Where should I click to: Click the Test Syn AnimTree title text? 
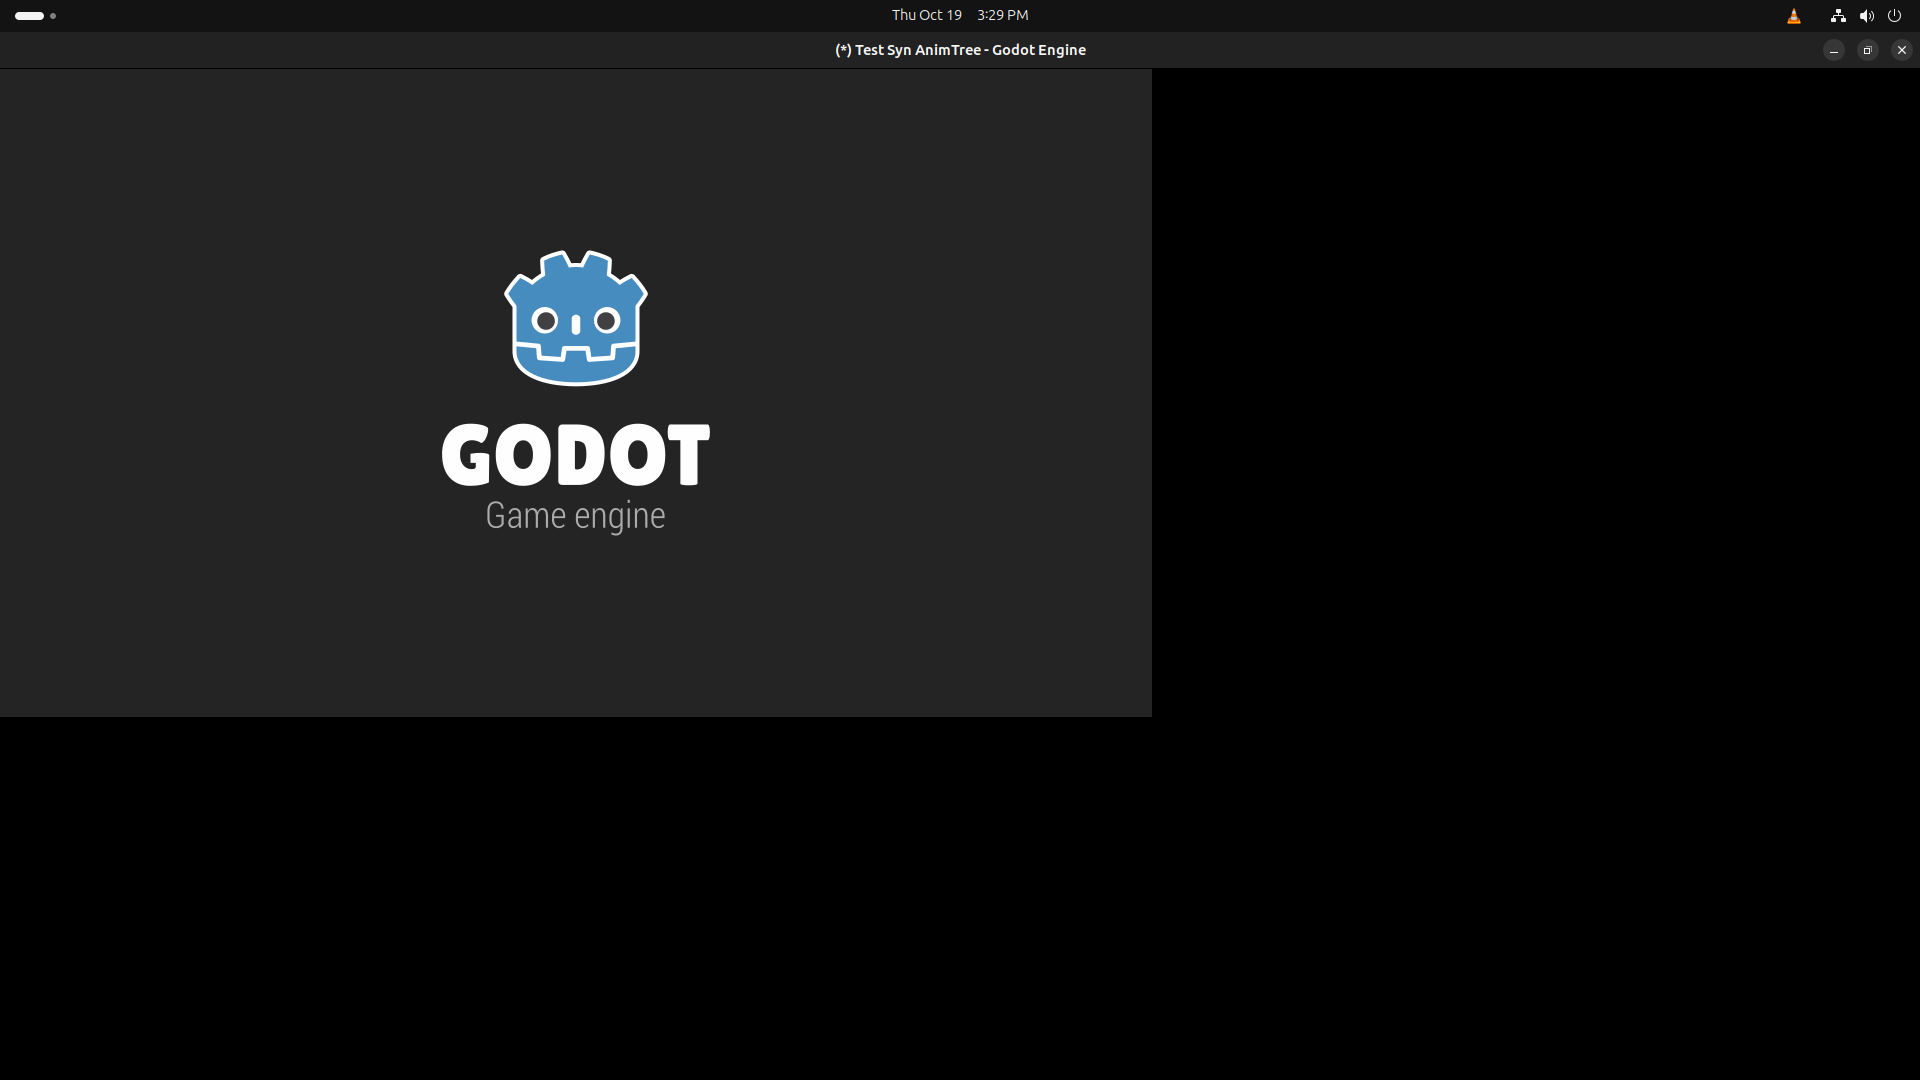(x=959, y=49)
